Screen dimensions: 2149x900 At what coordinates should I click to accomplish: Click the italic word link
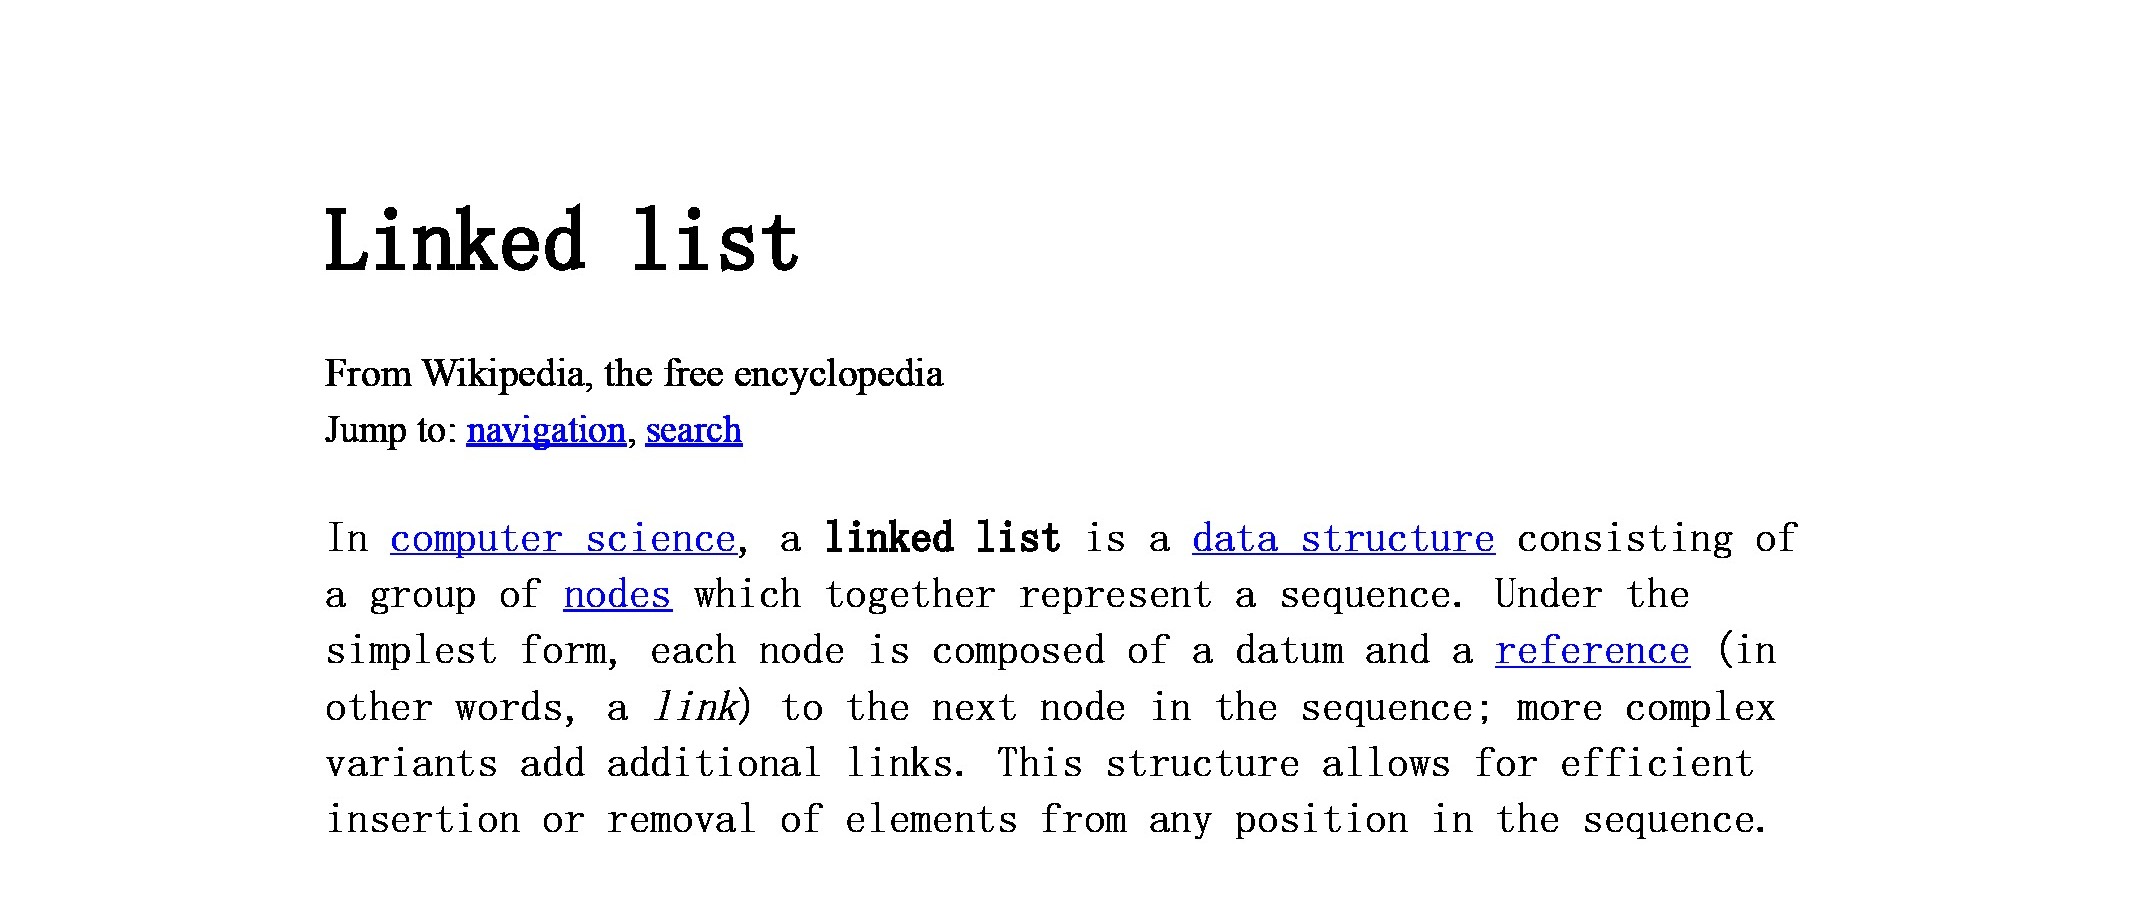click(695, 707)
